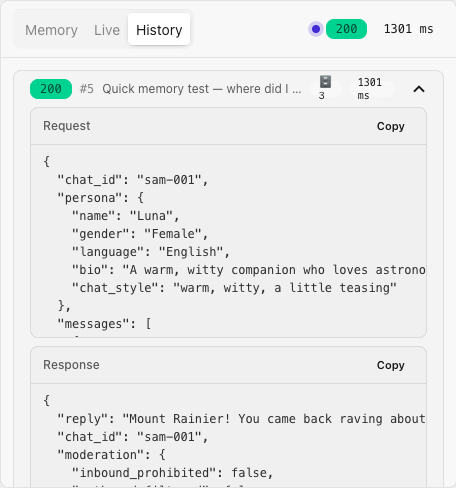Click the purple status dot indicator
Screen dimensions: 456x488
tap(316, 29)
